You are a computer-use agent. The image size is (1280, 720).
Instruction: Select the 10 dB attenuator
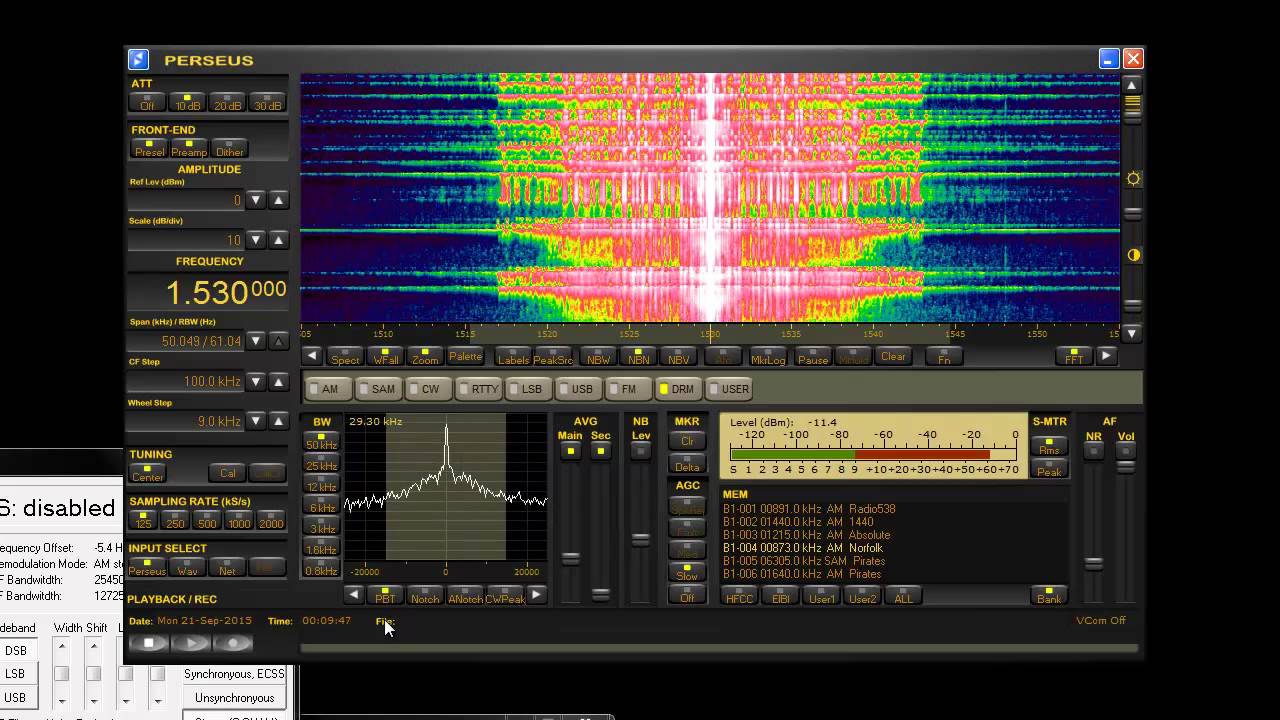[x=187, y=102]
